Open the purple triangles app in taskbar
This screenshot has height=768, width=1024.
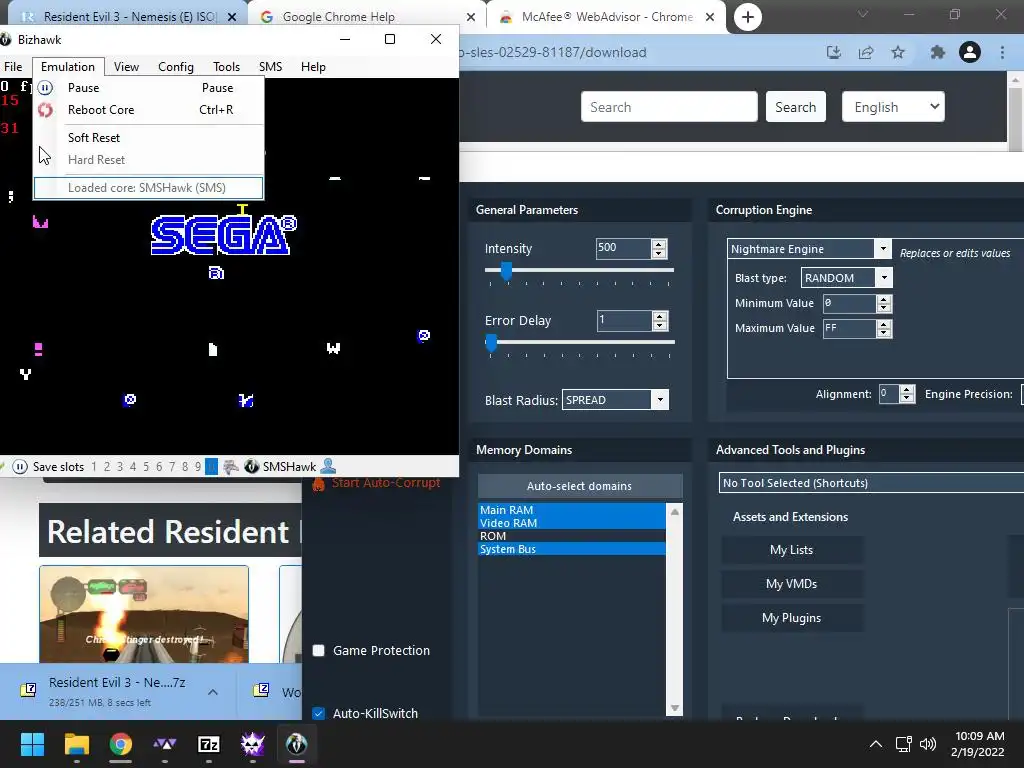[165, 744]
